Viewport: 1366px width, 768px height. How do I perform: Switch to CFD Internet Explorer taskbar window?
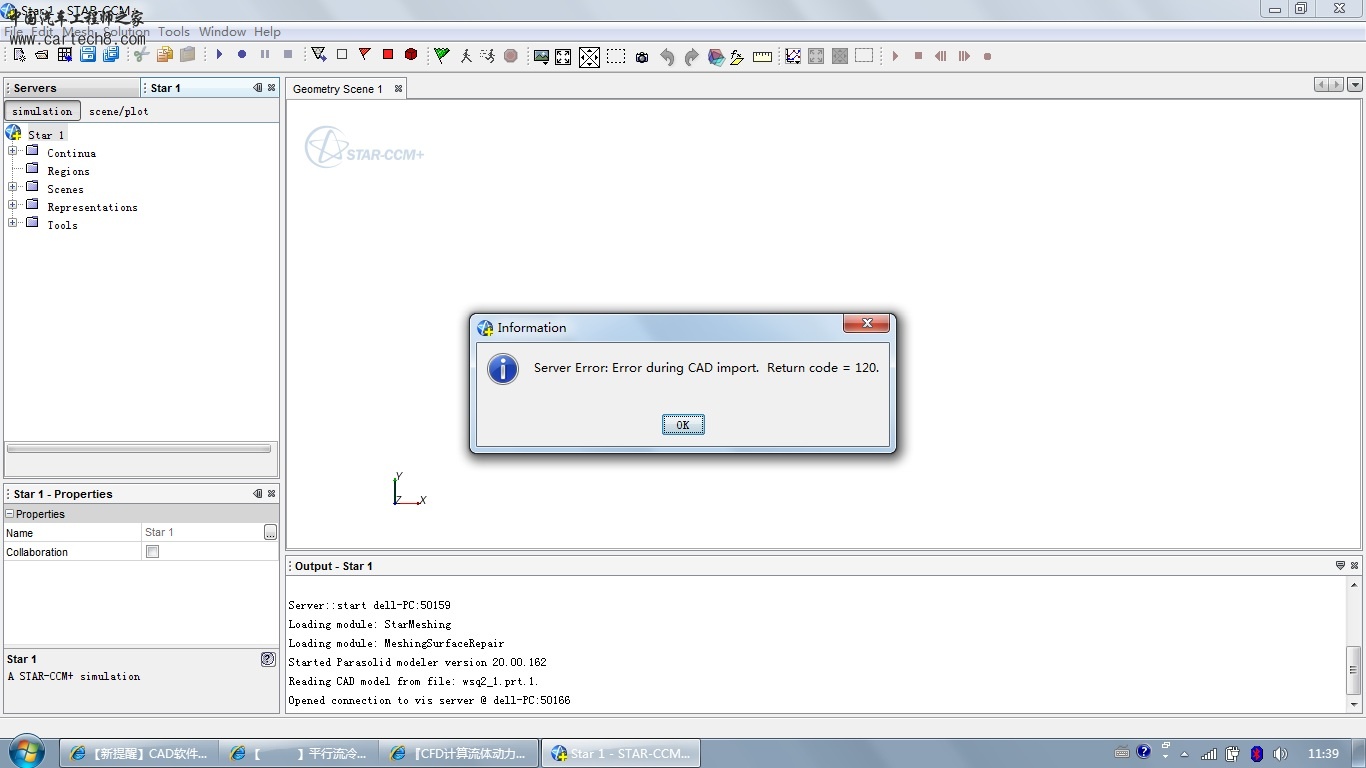coord(459,753)
